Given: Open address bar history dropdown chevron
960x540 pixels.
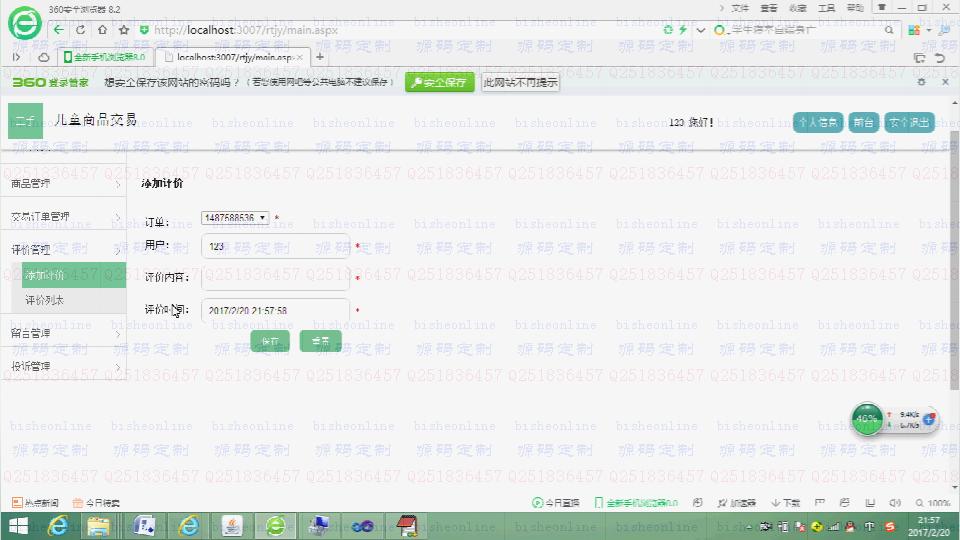Looking at the screenshot, I should tap(700, 29).
